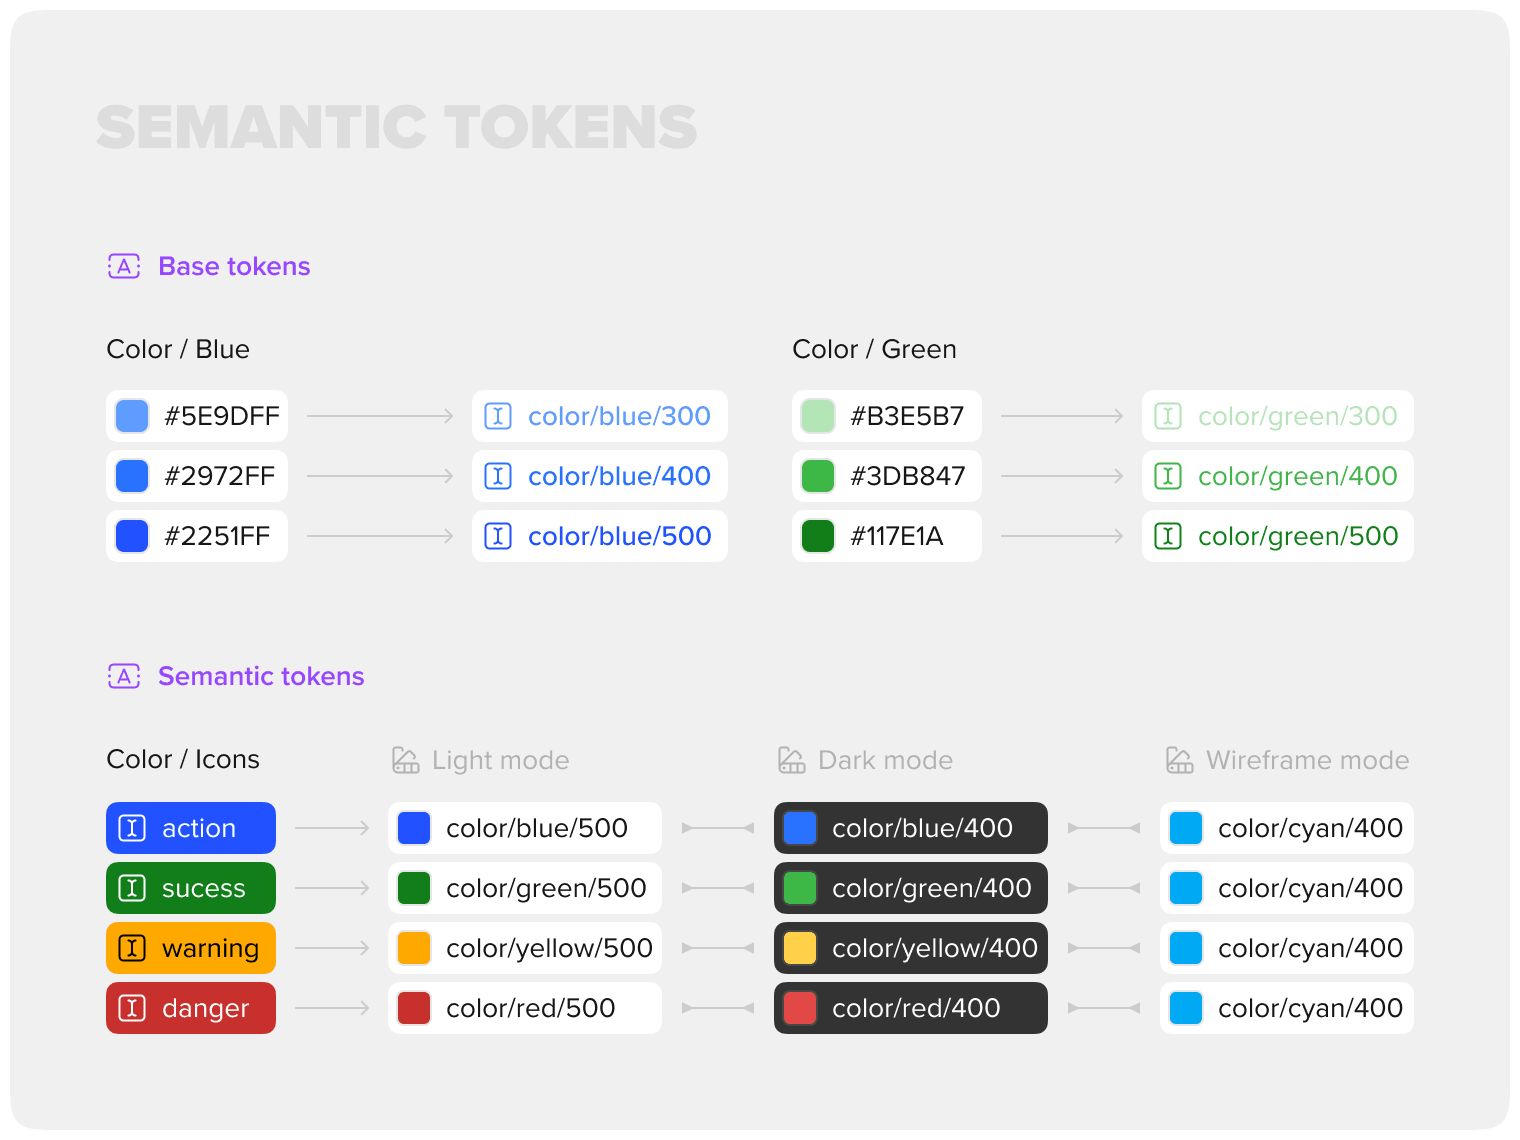
Task: Click the Dark mode palette icon
Action: tap(792, 760)
